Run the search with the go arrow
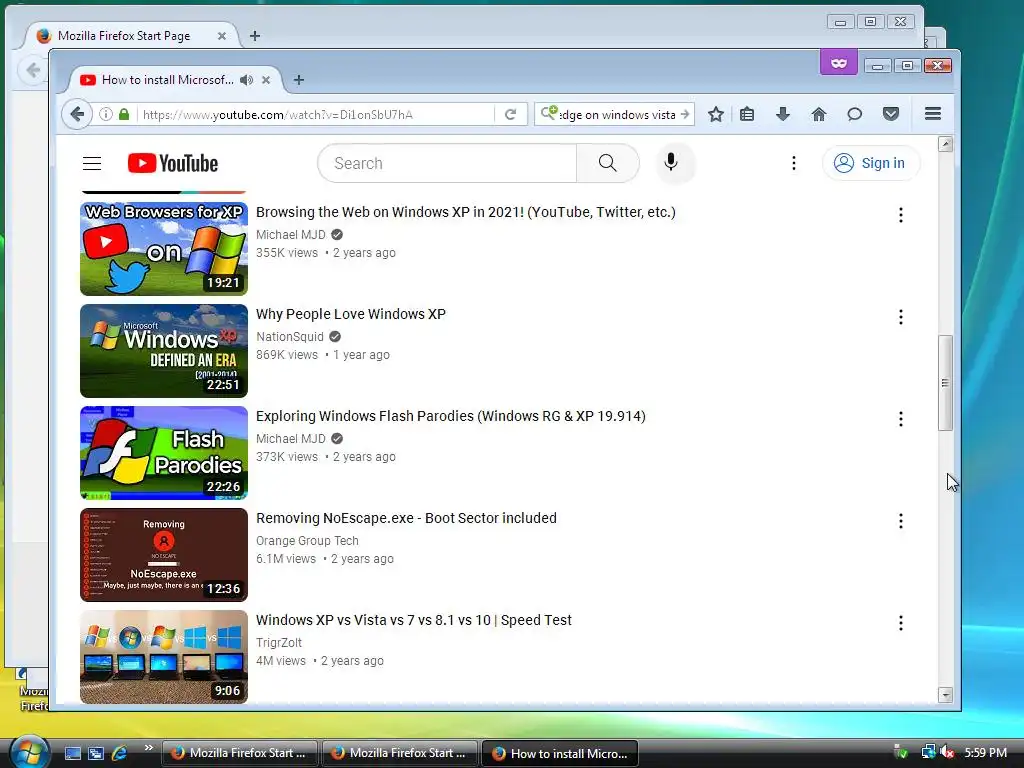The height and width of the screenshot is (768, 1024). coord(684,114)
